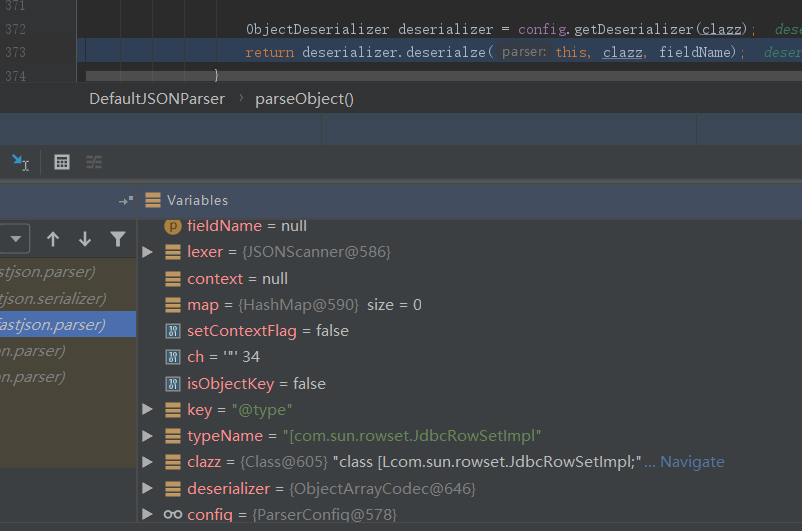Expand the deserializer variable node
The image size is (802, 531).
click(148, 488)
